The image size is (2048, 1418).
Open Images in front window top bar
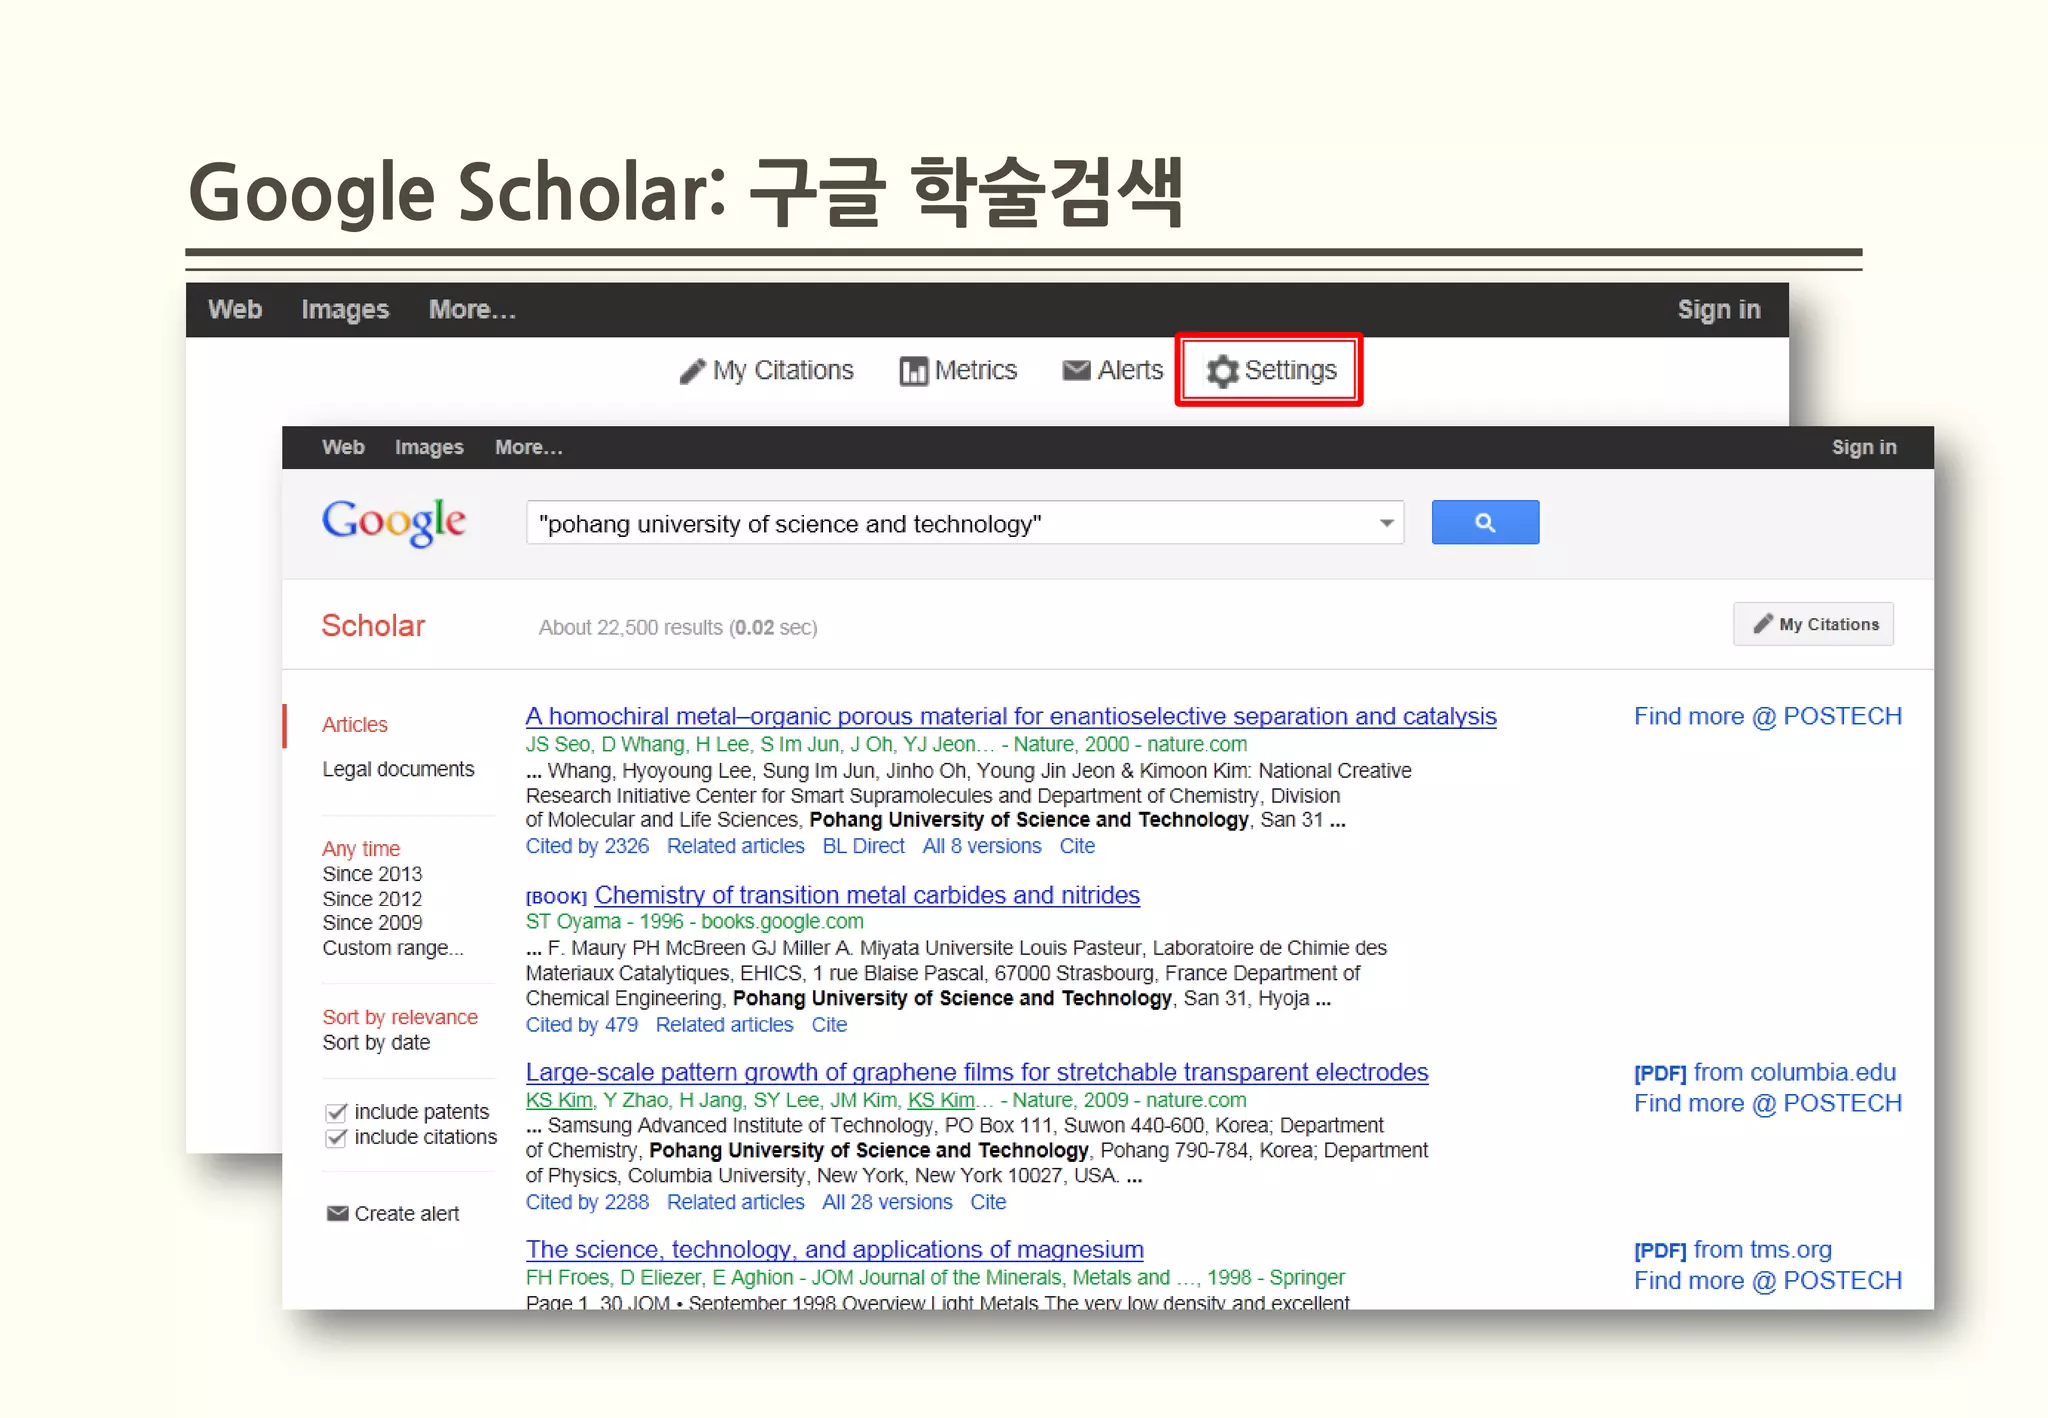point(429,447)
